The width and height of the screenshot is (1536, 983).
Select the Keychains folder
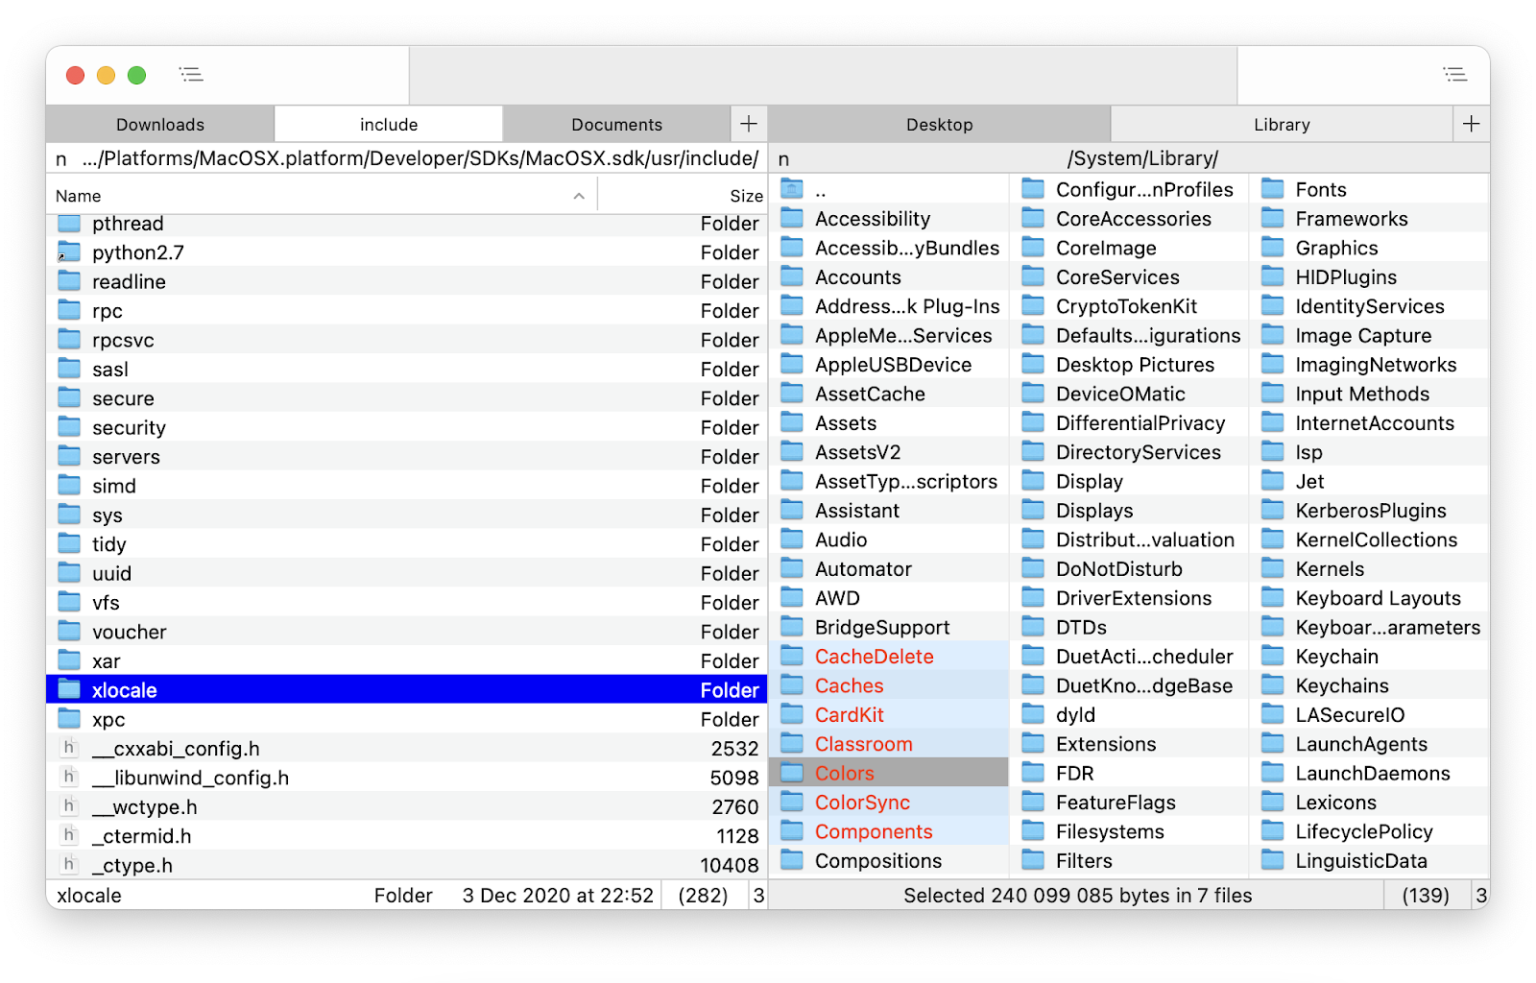tap(1341, 685)
